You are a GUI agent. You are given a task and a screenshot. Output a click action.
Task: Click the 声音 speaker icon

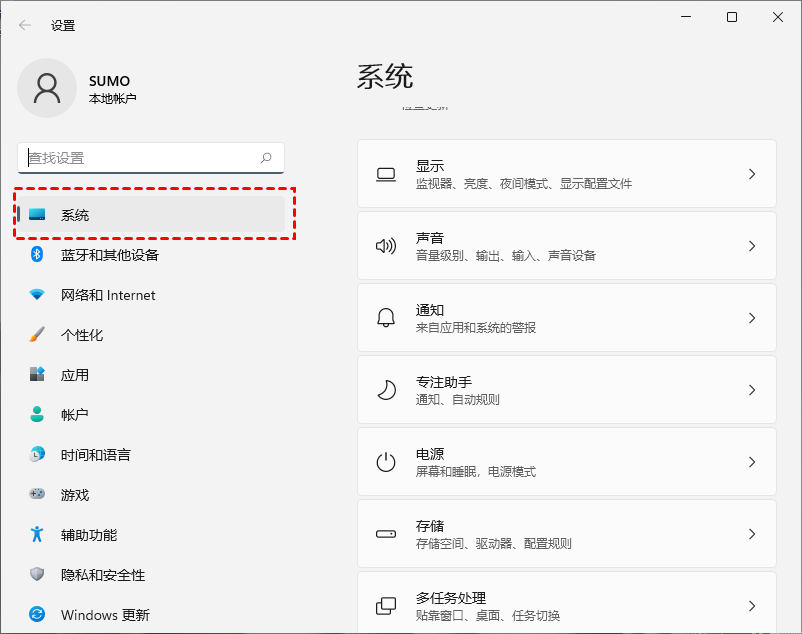click(386, 246)
